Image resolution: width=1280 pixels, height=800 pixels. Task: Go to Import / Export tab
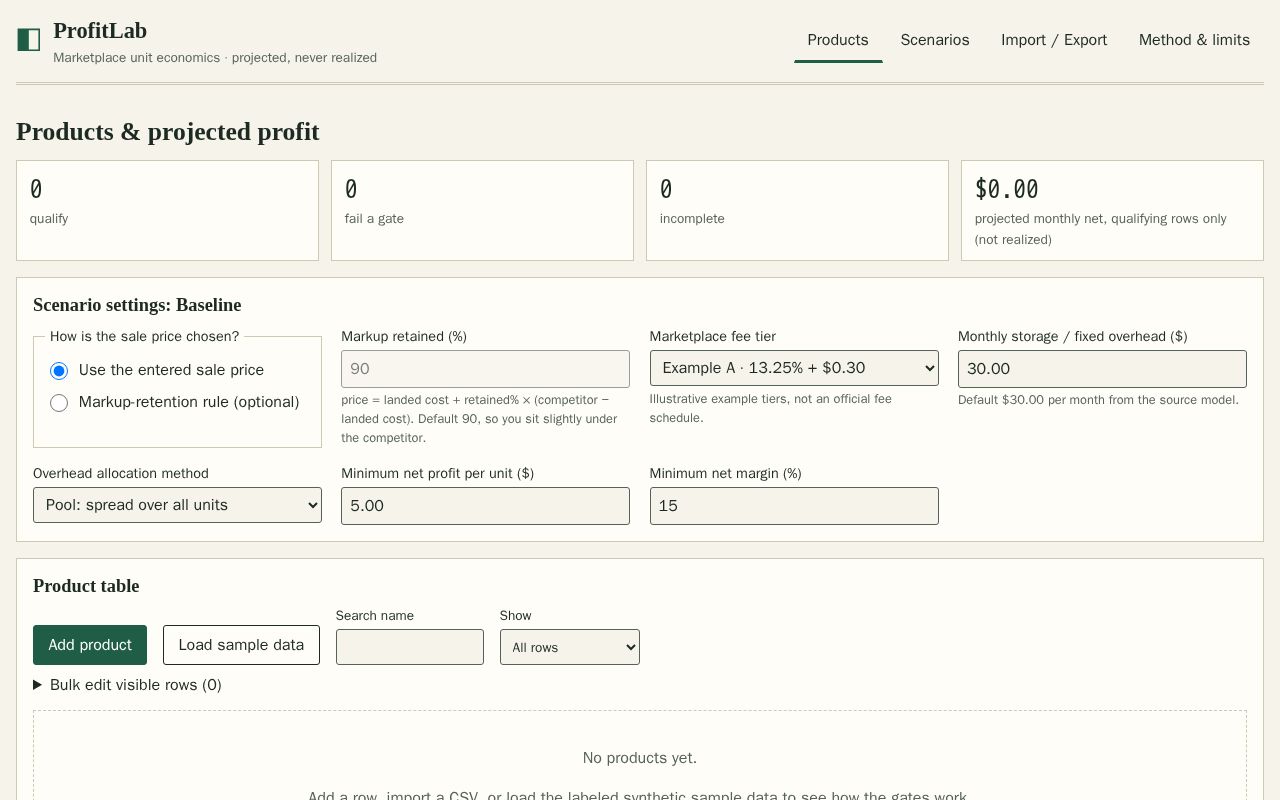1054,40
